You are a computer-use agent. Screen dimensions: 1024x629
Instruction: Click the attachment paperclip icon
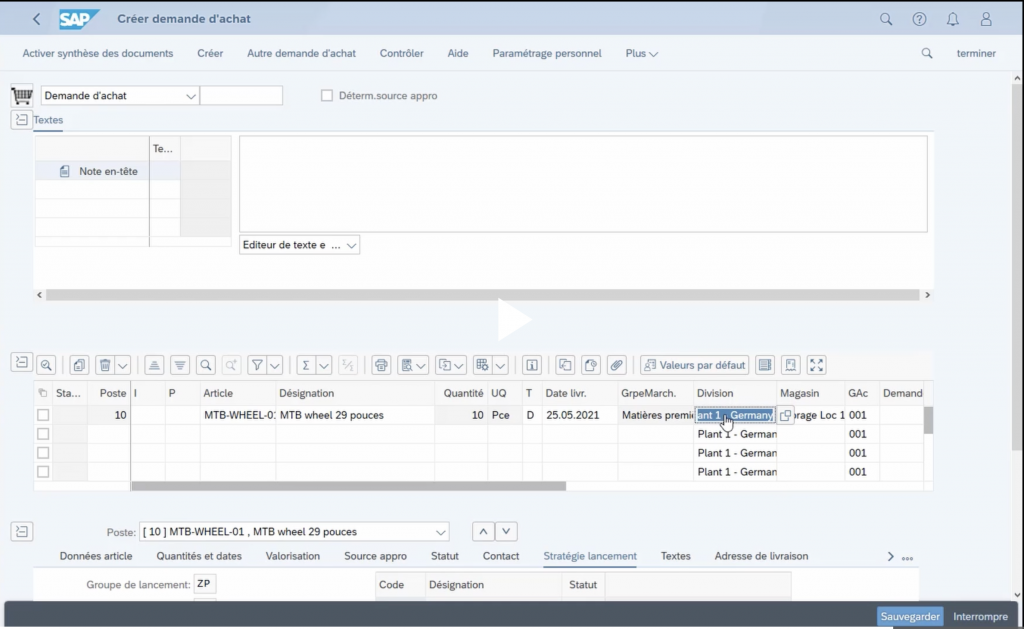[617, 365]
